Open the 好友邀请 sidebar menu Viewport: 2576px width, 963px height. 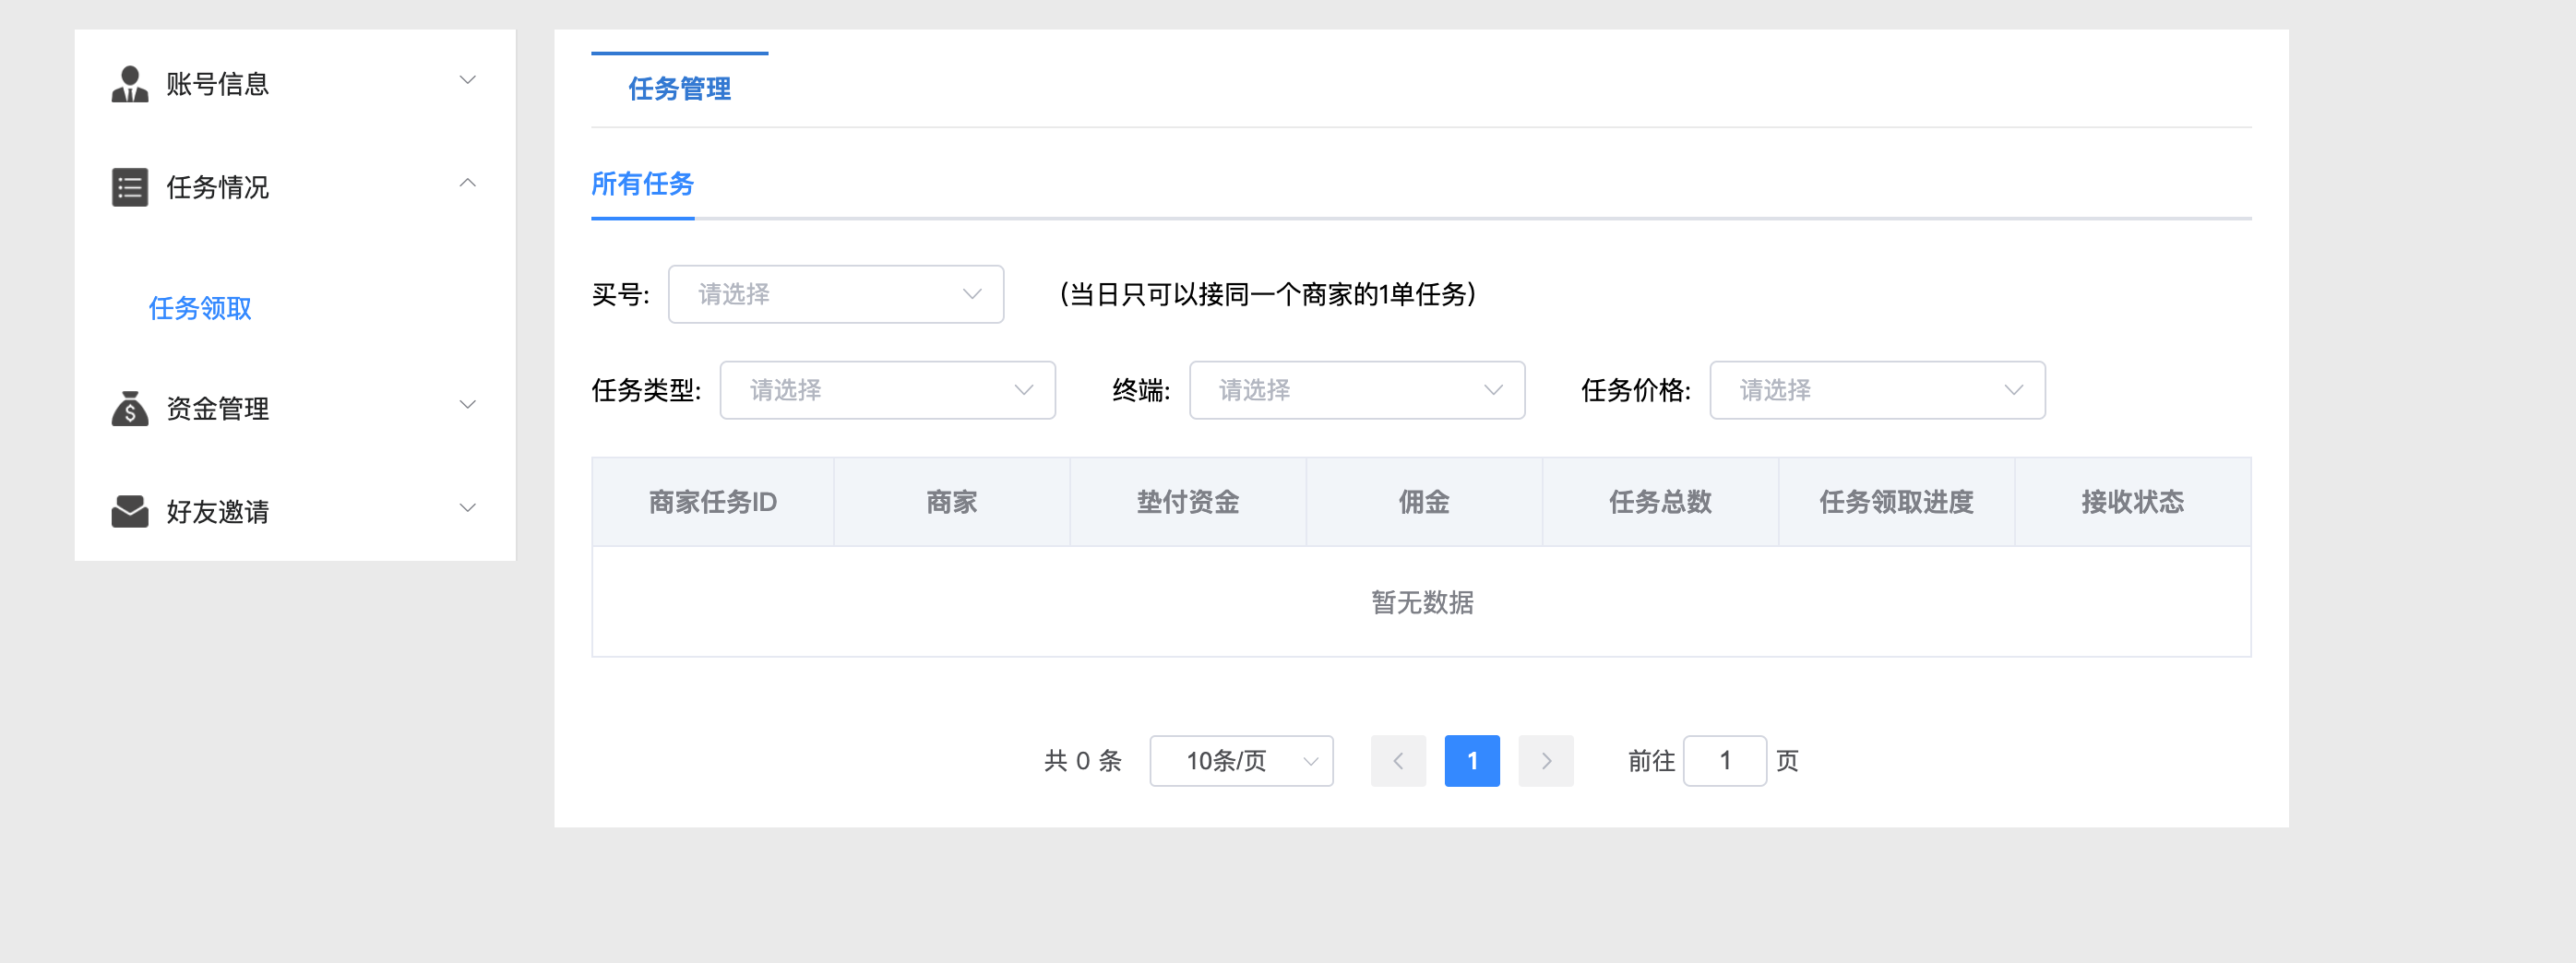[295, 511]
